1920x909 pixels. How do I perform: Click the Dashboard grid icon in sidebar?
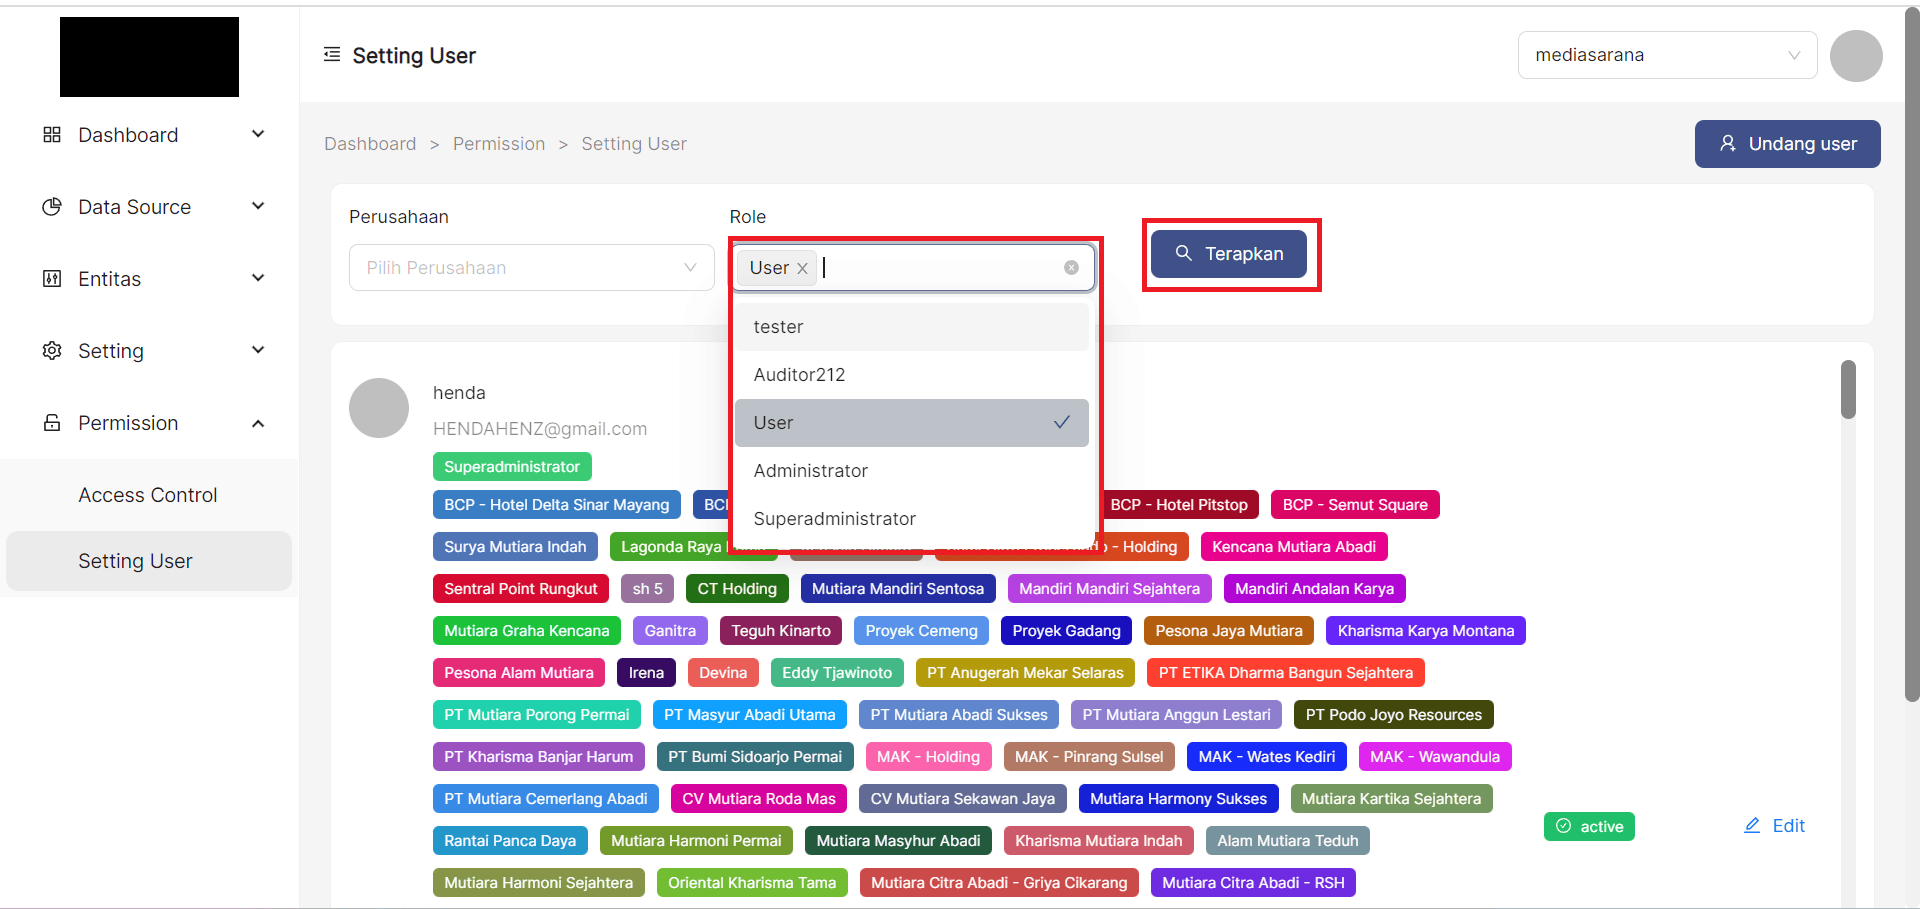(52, 135)
